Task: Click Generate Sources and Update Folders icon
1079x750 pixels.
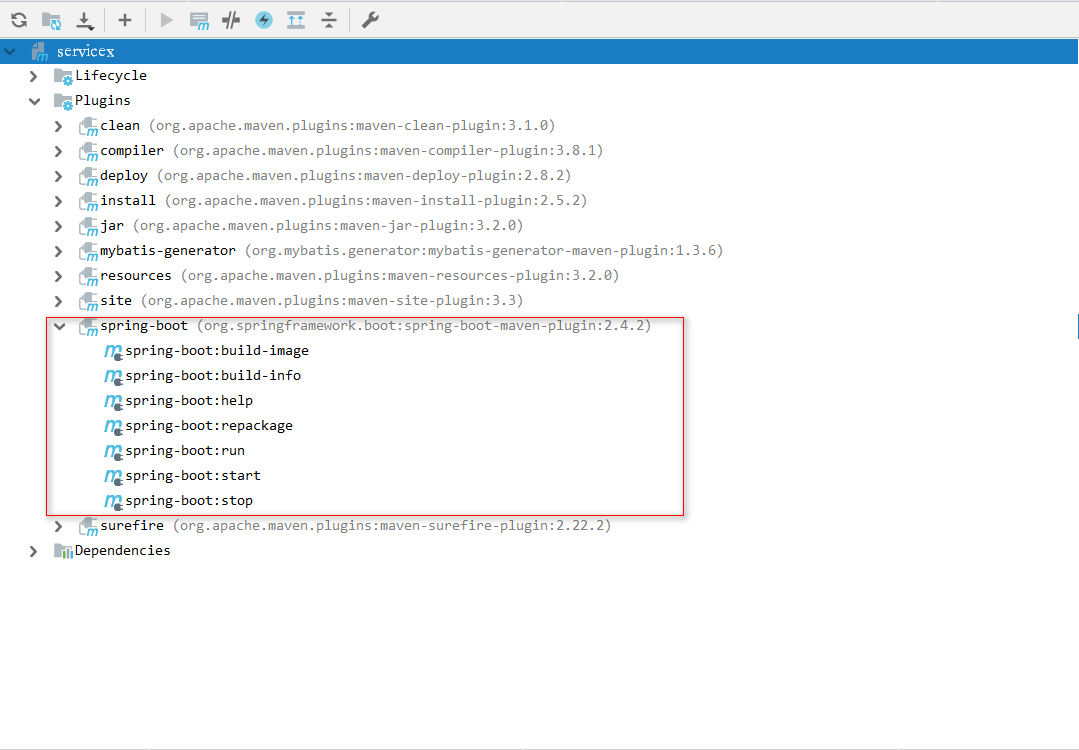Action: 52,21
